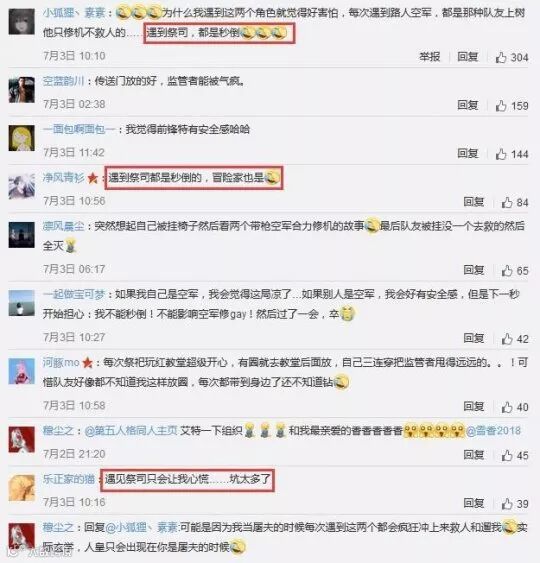Open the @雪香2018 mention link
This screenshot has width=540, height=563.
point(493,431)
